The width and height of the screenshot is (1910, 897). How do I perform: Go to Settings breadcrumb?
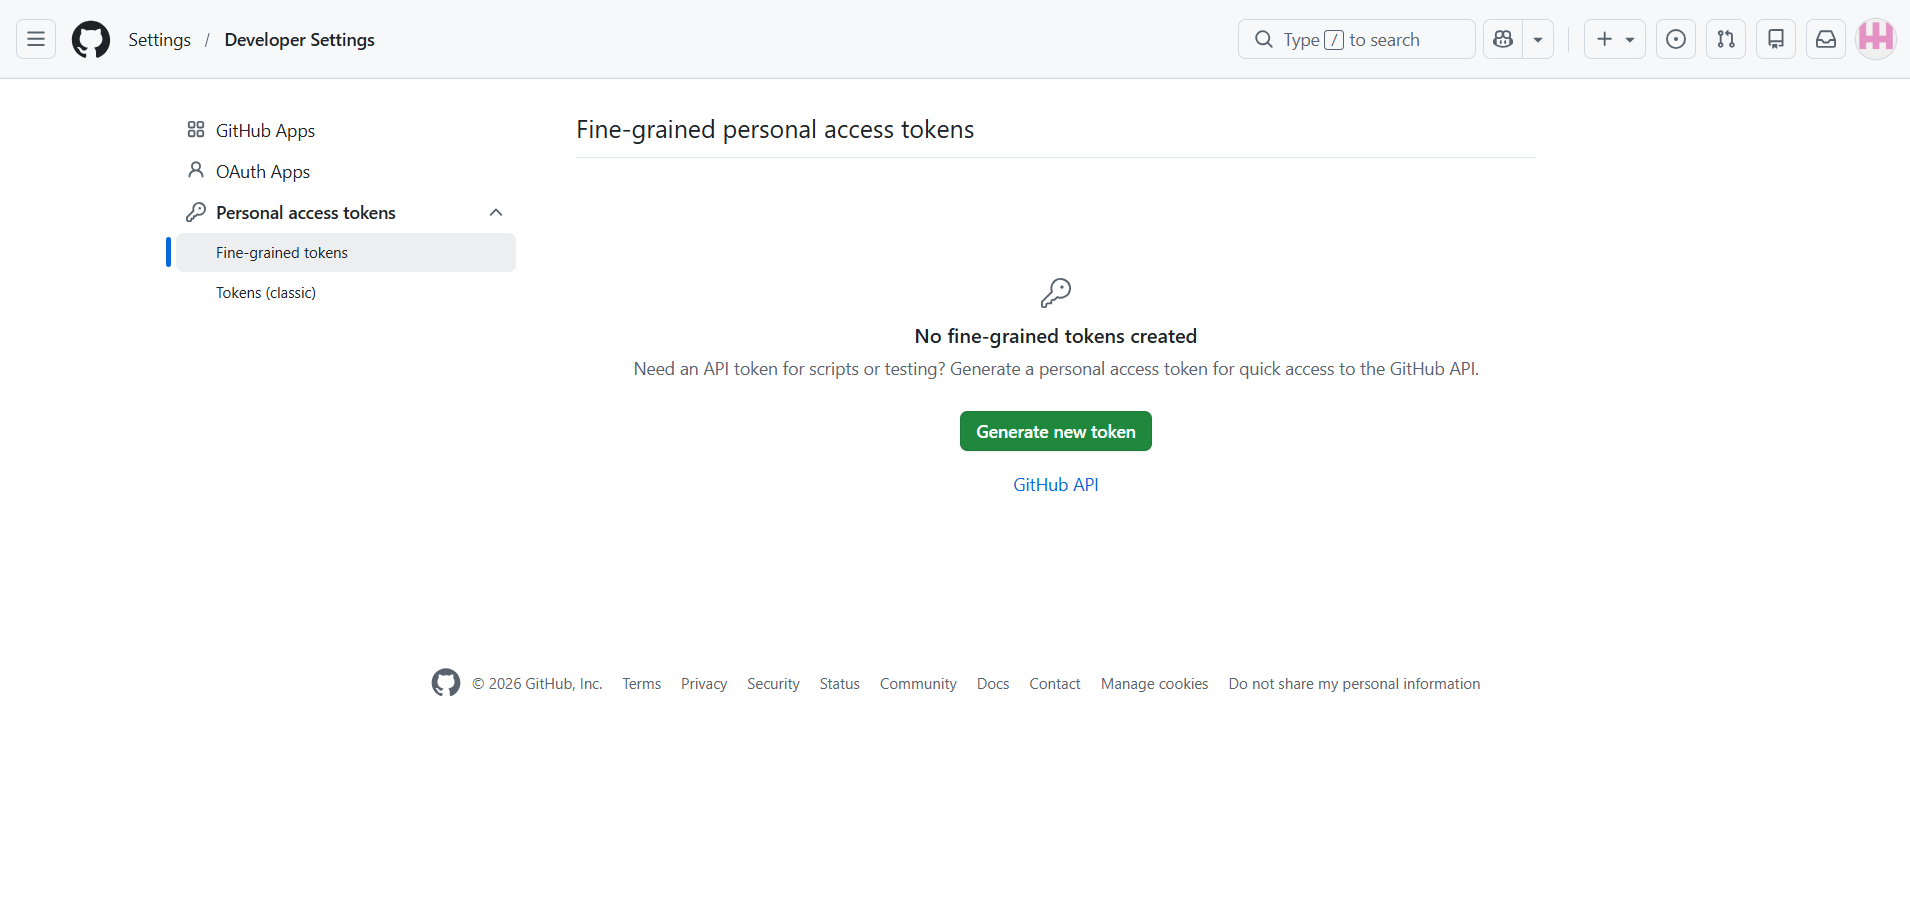pos(159,40)
